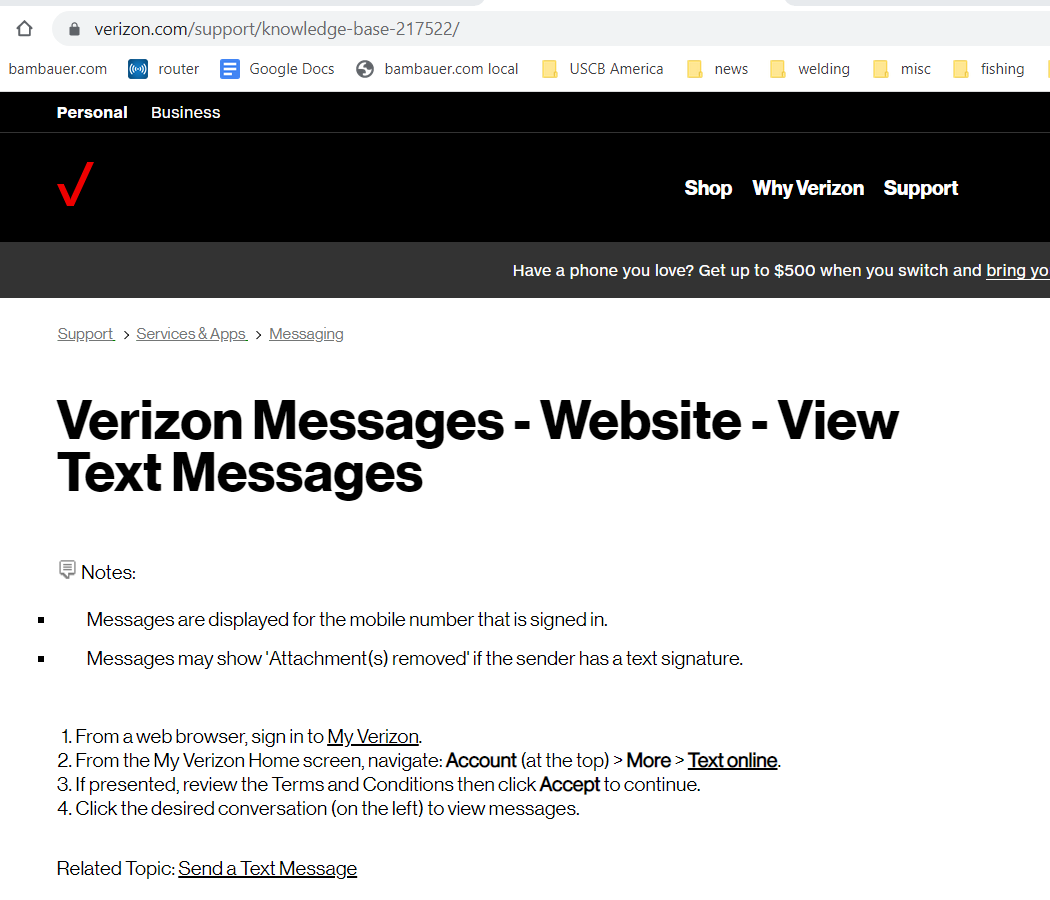Click the My Verizon sign-in link
The image size is (1050, 900).
[372, 737]
